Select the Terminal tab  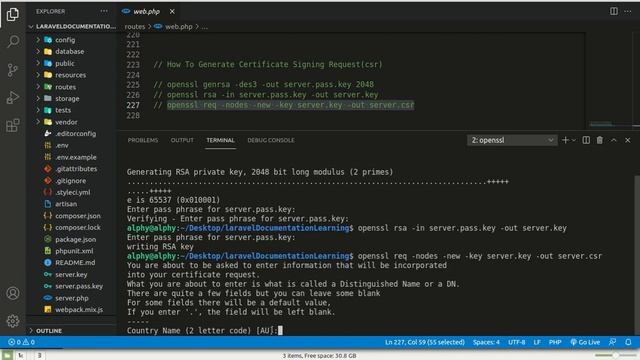coord(220,140)
